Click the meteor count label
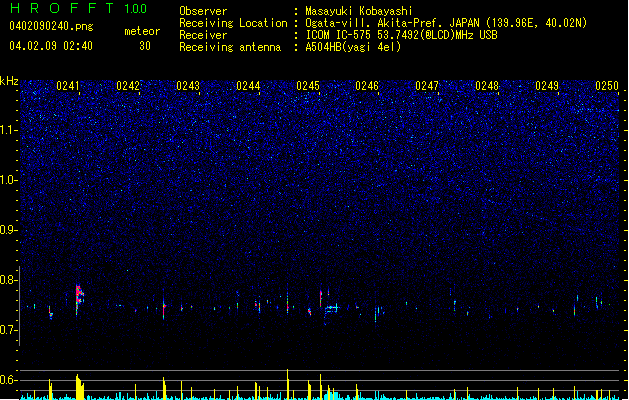Image resolution: width=629 pixels, height=400 pixels. coord(142,31)
